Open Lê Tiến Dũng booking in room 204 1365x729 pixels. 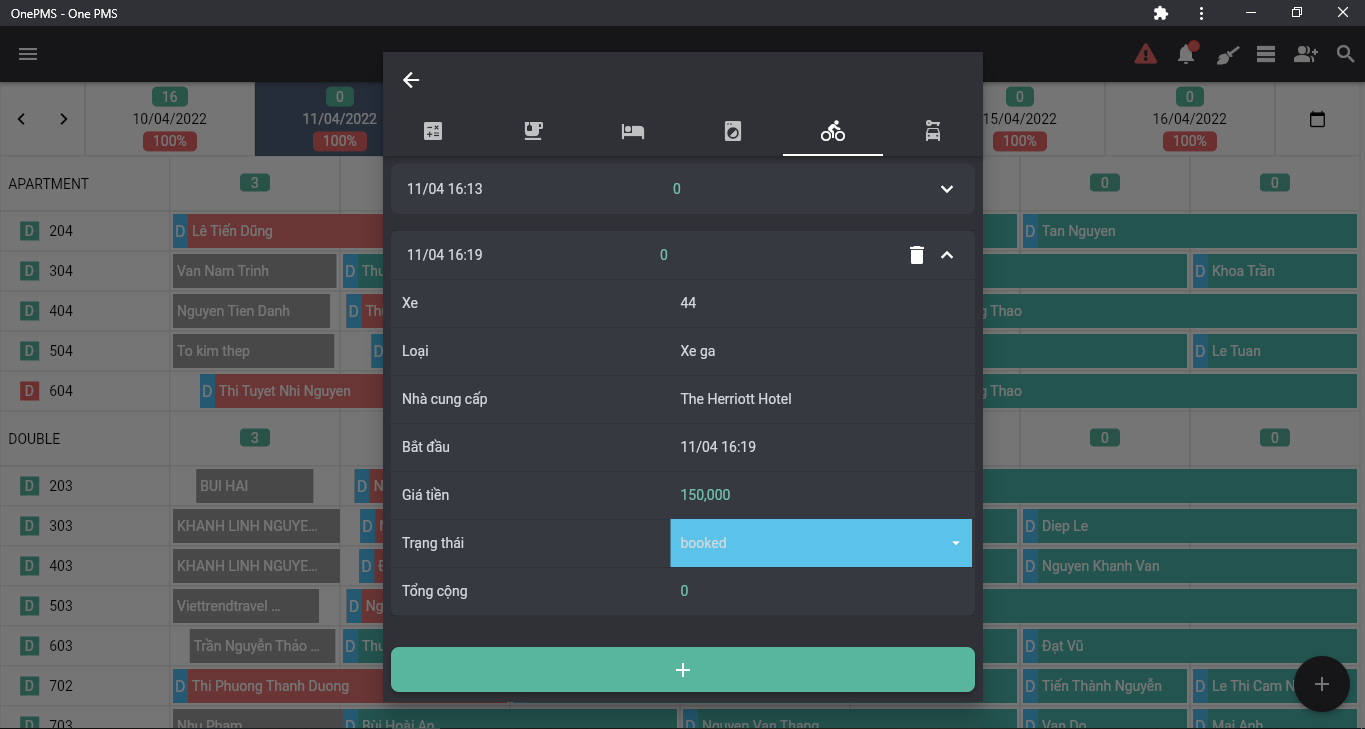[278, 231]
